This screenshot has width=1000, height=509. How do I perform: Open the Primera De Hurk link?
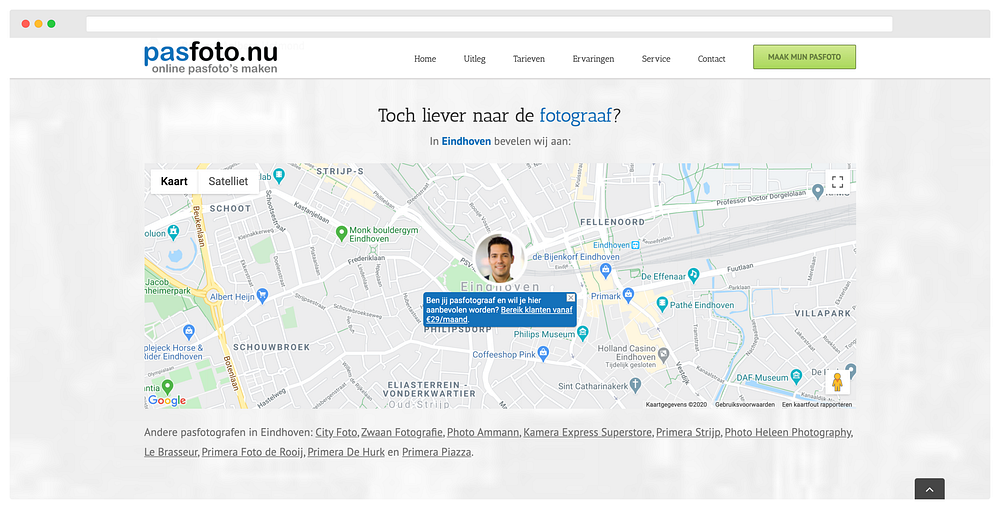(346, 452)
